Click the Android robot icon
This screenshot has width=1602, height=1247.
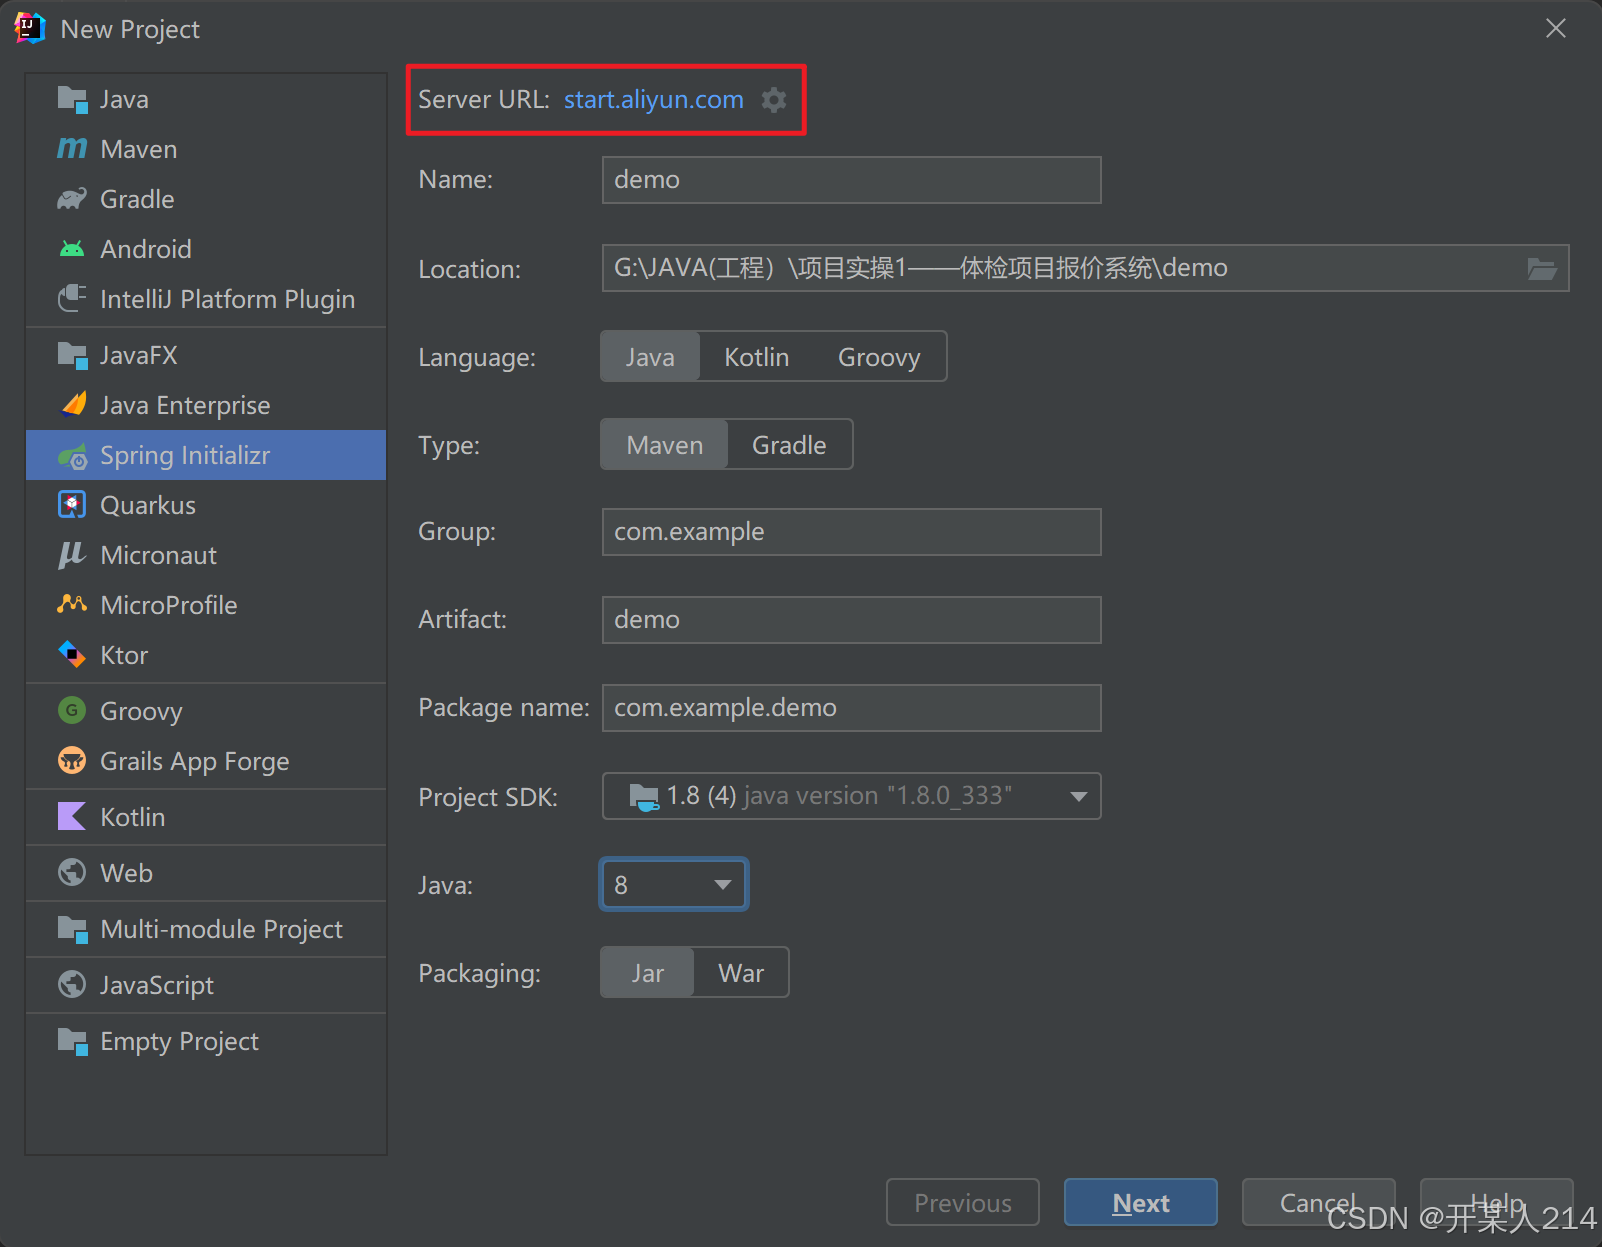72,249
